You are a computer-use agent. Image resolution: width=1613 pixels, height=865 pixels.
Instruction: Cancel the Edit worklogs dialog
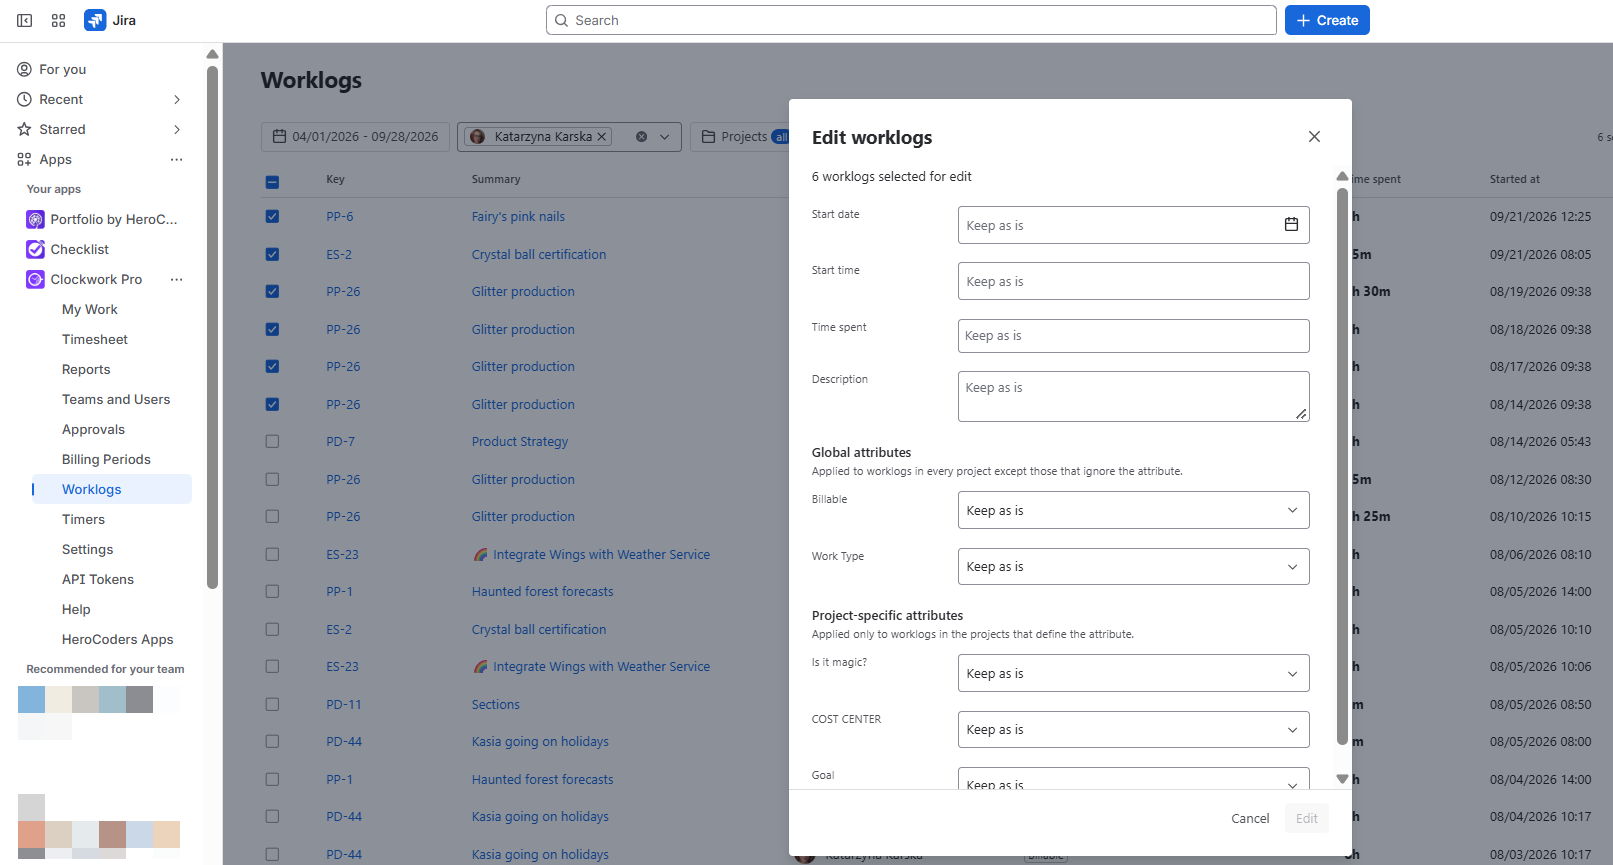click(1250, 818)
